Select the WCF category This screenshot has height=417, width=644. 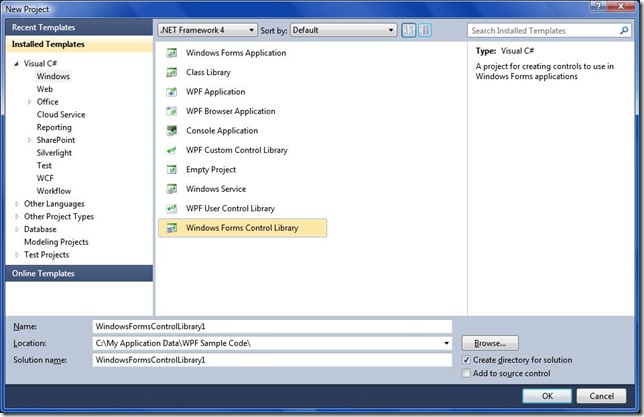pos(45,178)
